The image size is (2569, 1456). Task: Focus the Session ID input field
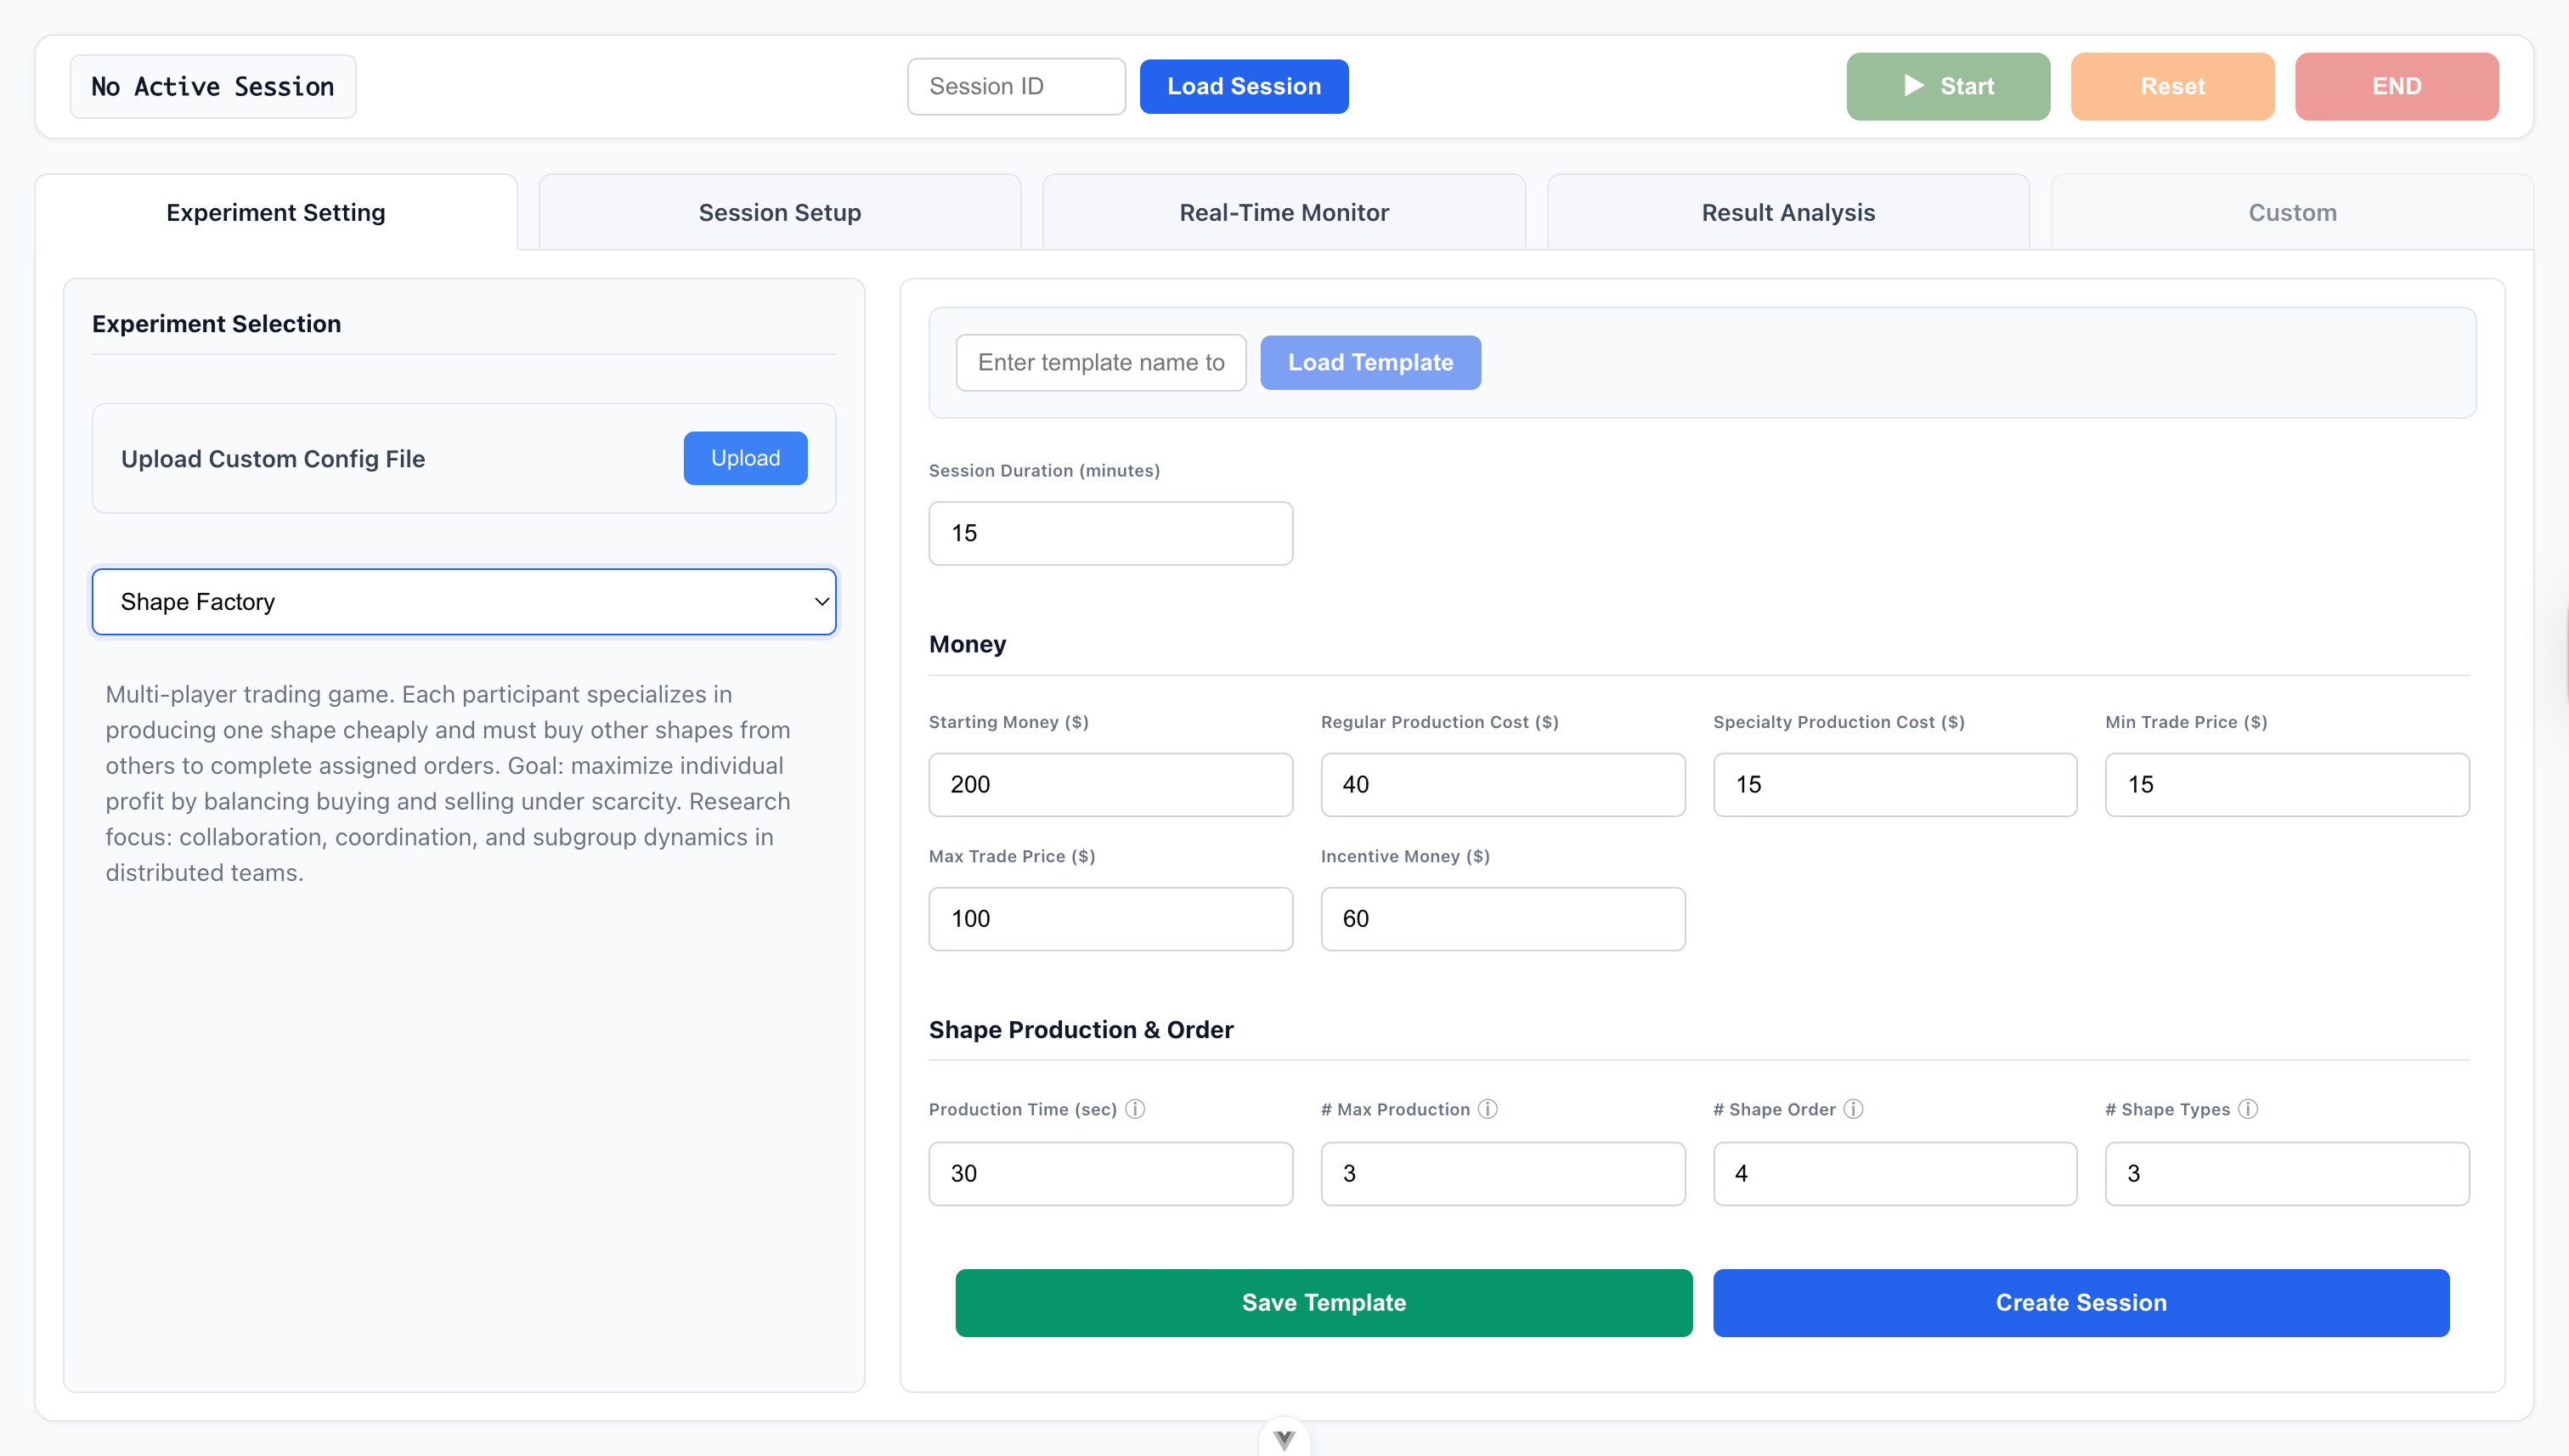(1016, 87)
